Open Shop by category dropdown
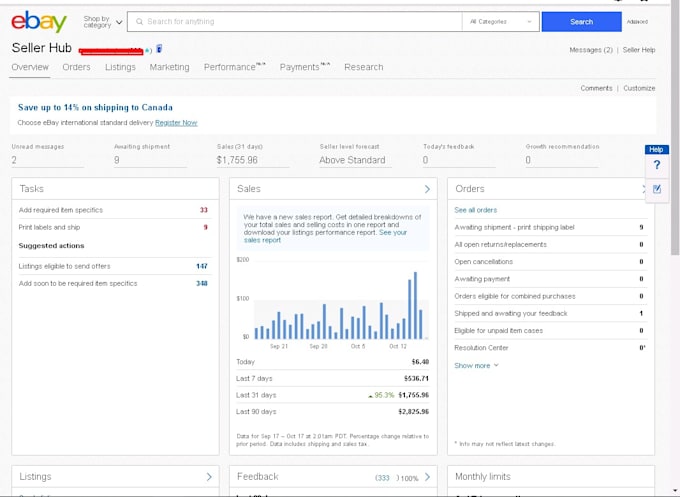Screen dimensions: 680x497 [x=102, y=22]
